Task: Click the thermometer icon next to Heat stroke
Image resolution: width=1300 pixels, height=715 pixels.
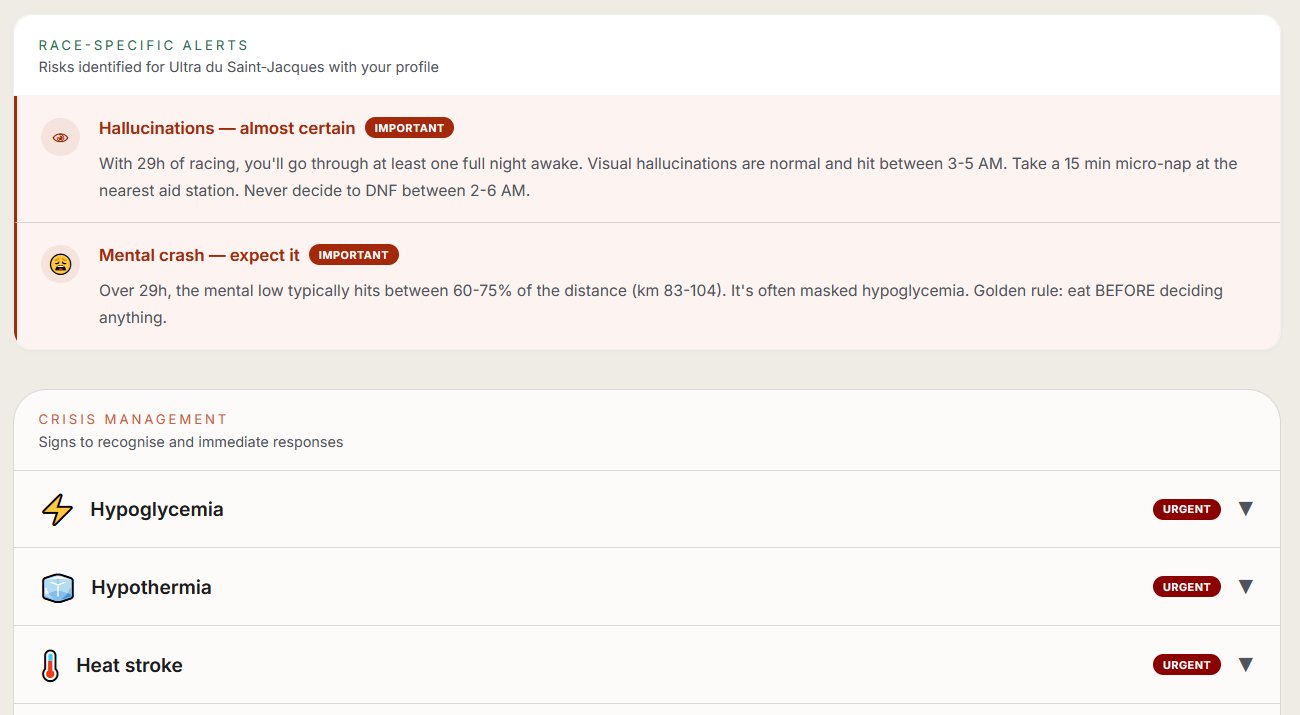Action: point(50,665)
